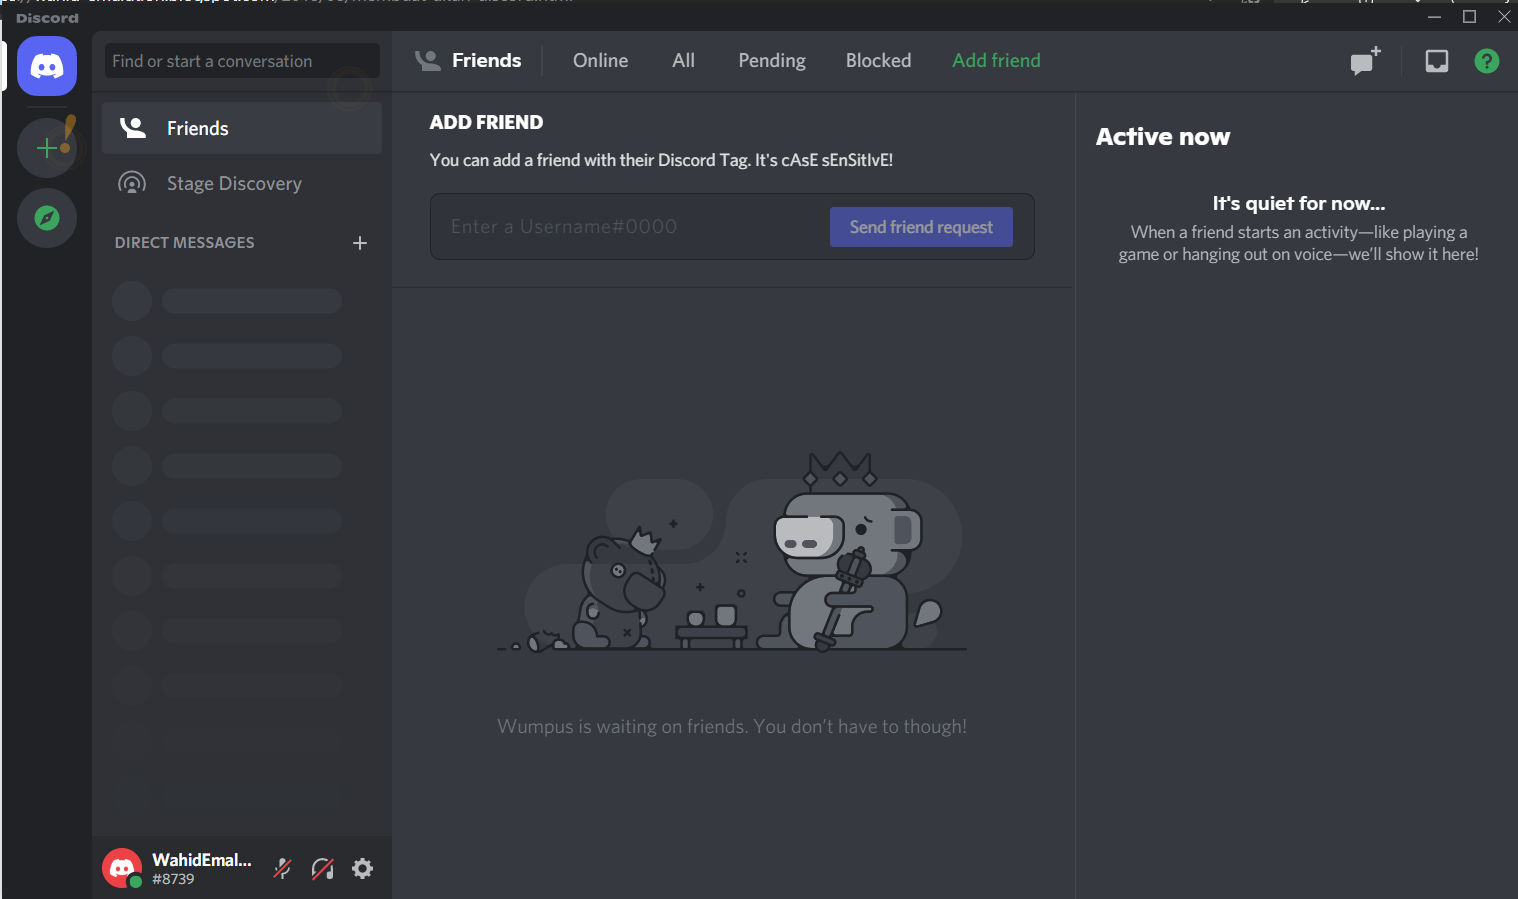Open Friends in the sidebar
1518x899 pixels.
tap(242, 128)
